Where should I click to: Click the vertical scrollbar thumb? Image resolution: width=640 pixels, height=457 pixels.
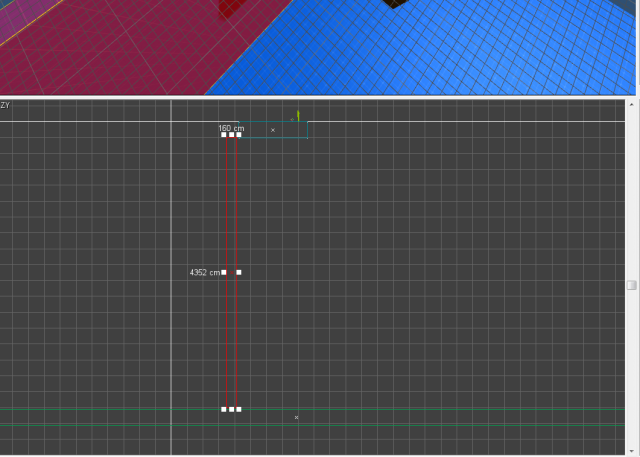pyautogui.click(x=632, y=284)
